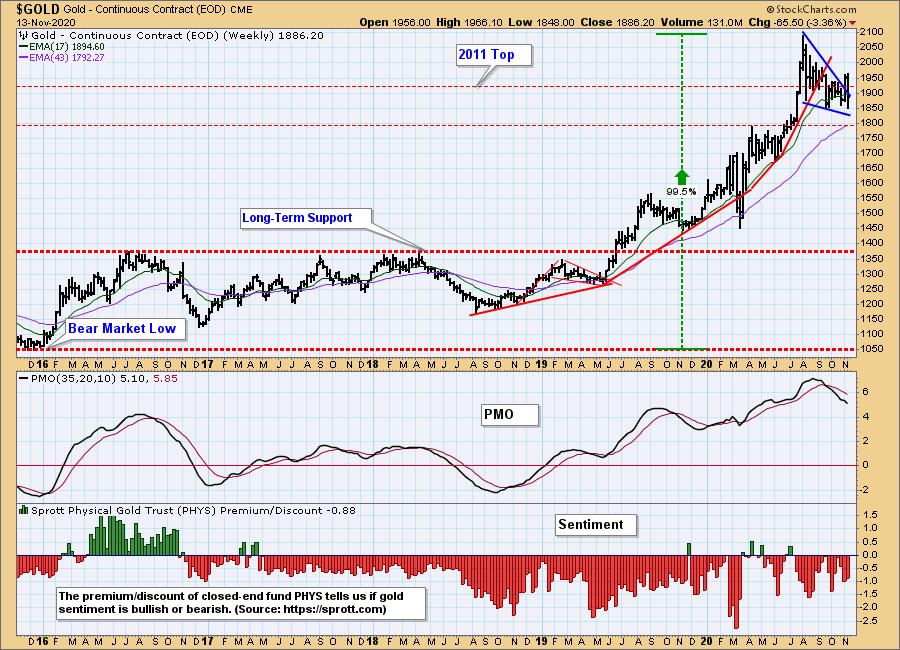Select the boxed 'PMO' panel label

(510, 415)
